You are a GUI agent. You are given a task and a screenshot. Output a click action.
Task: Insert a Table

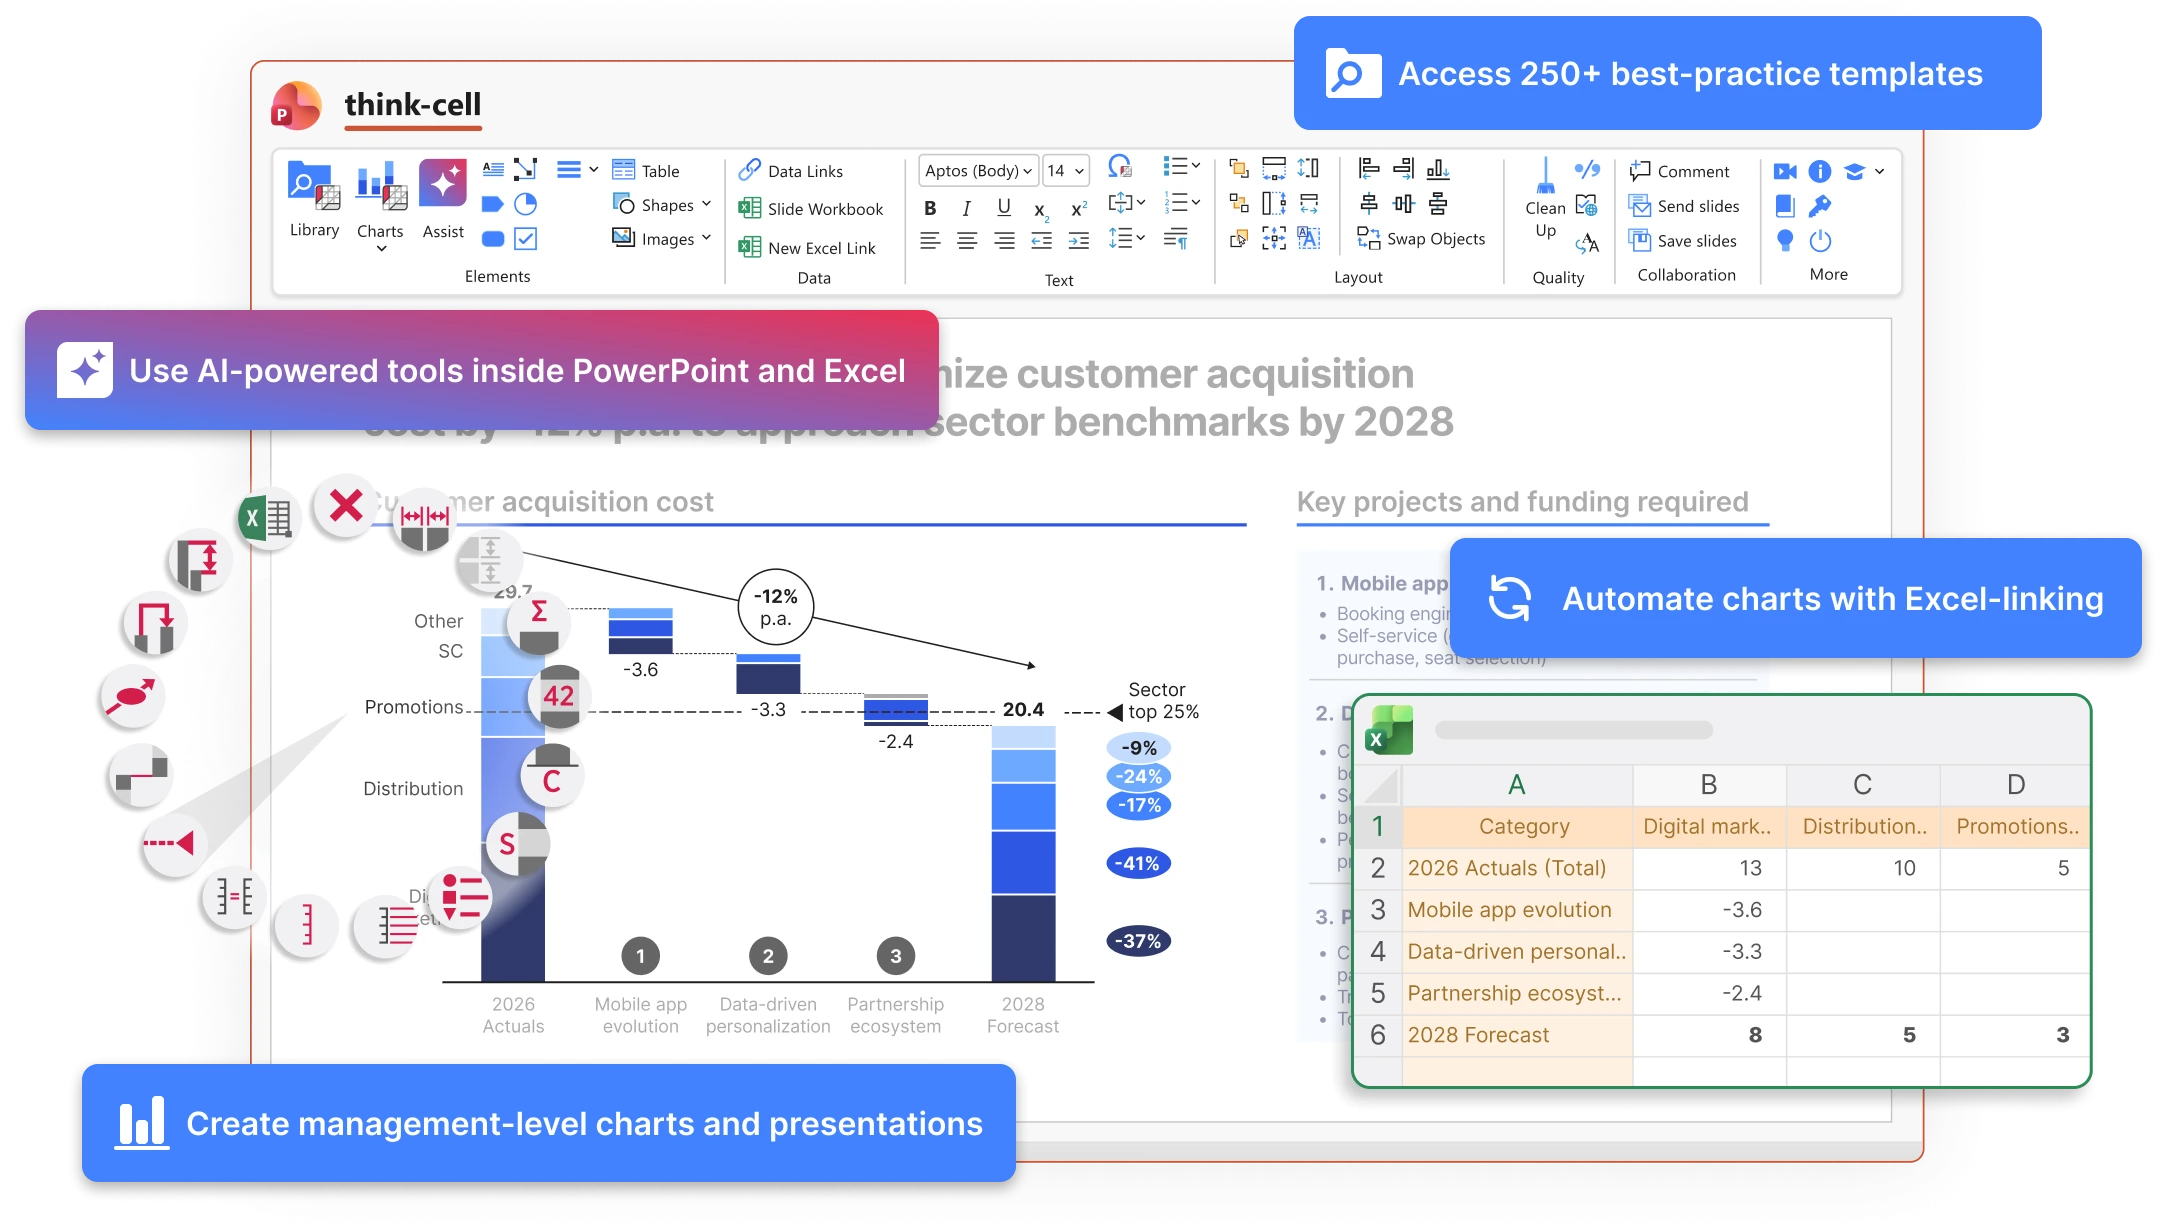coord(646,171)
